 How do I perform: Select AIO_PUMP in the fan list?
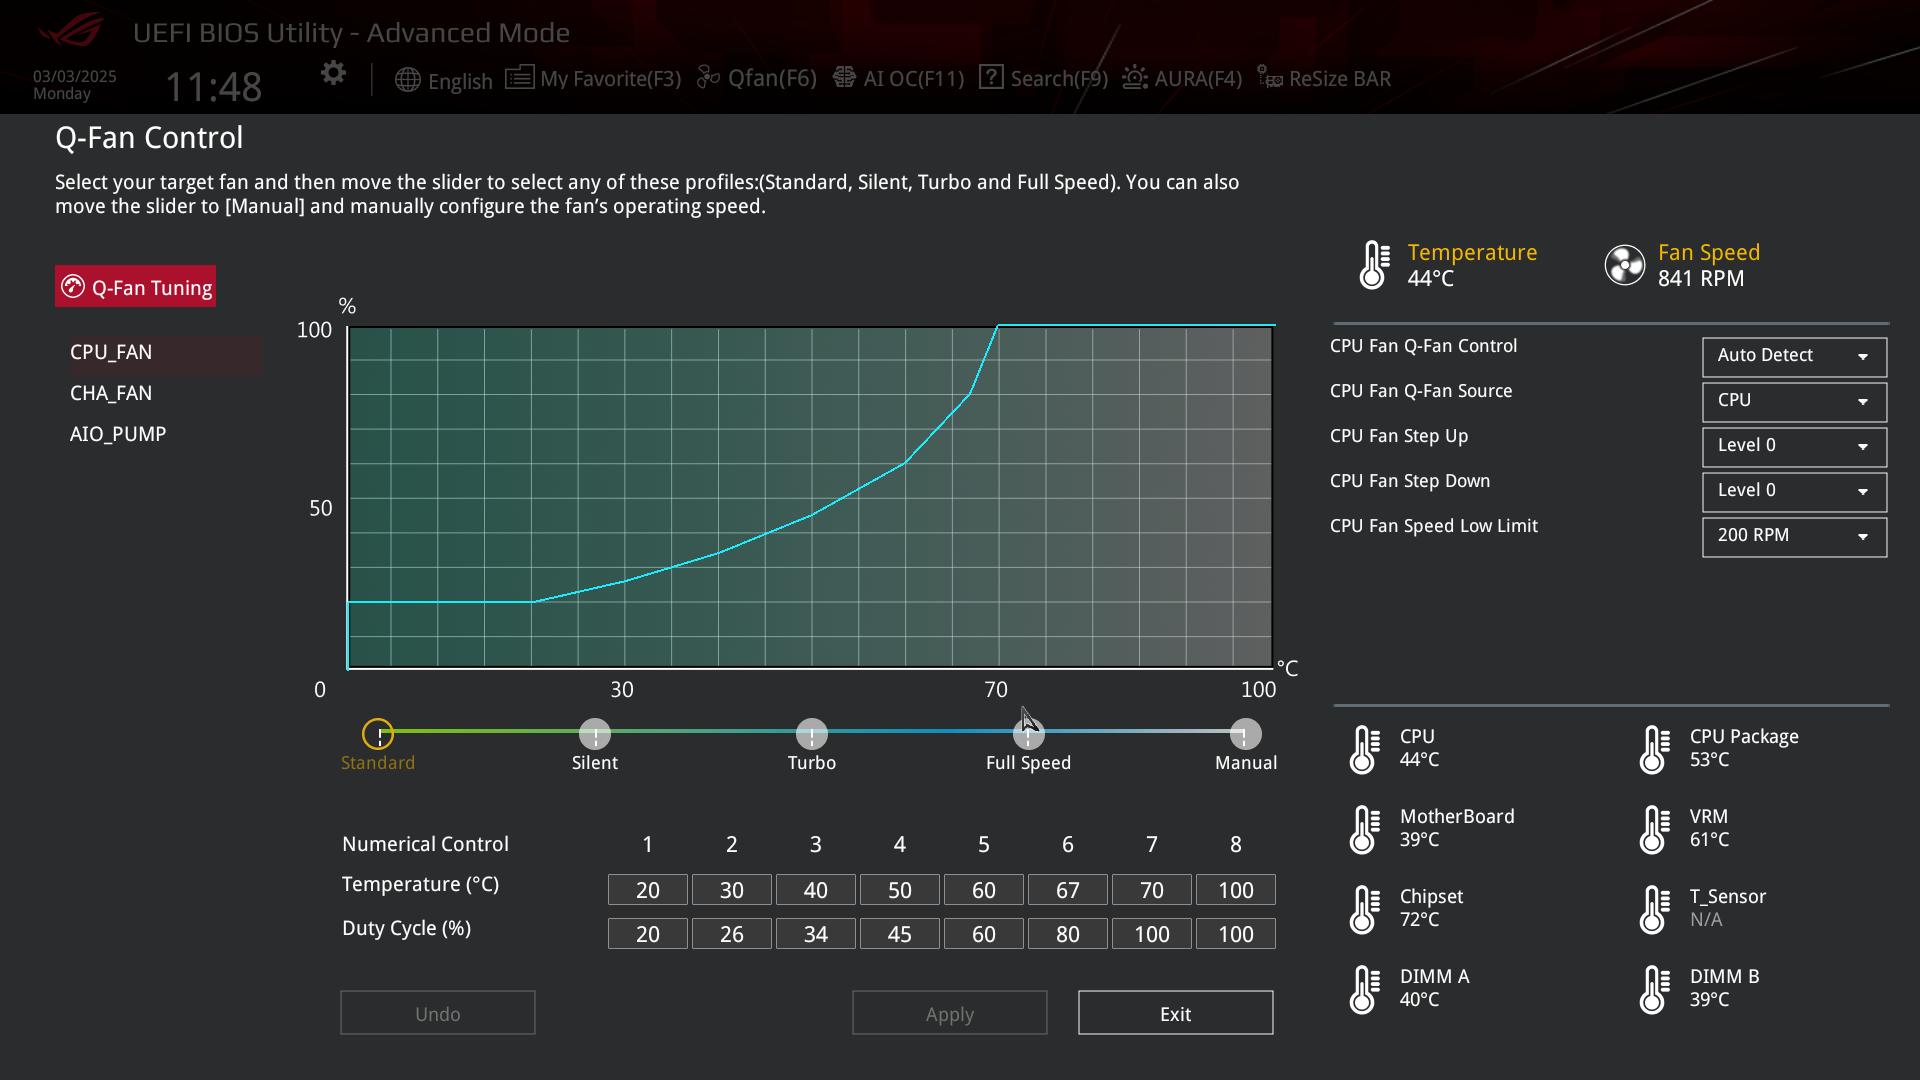click(118, 434)
